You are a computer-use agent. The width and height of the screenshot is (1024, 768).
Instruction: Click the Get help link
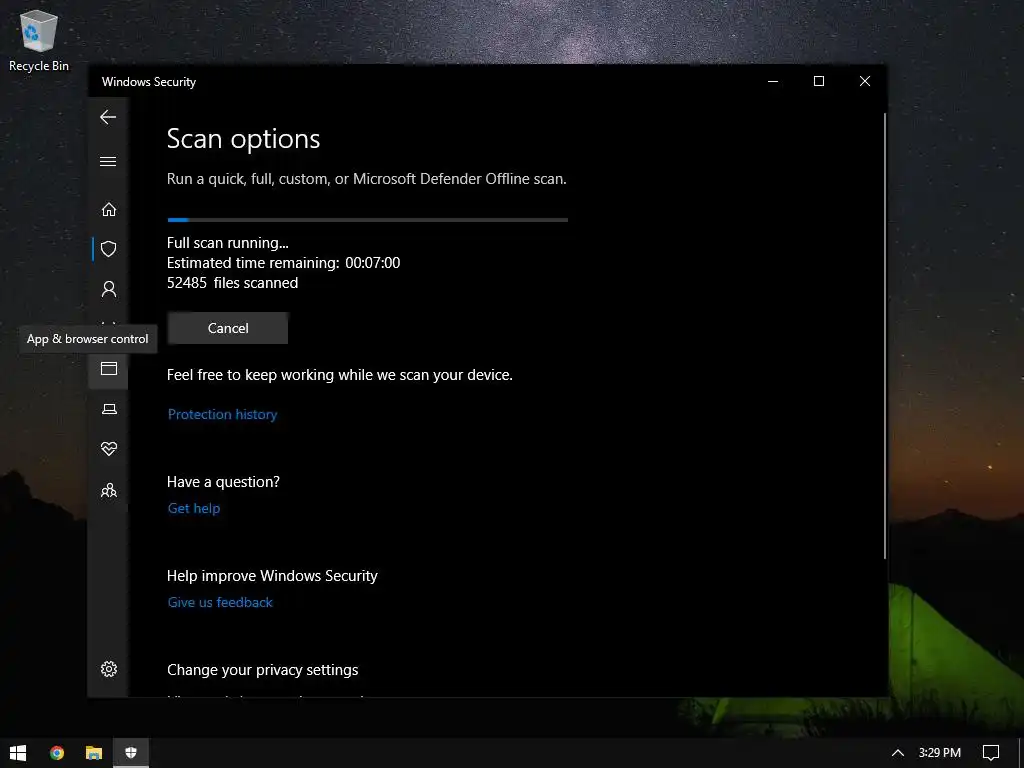pyautogui.click(x=194, y=508)
